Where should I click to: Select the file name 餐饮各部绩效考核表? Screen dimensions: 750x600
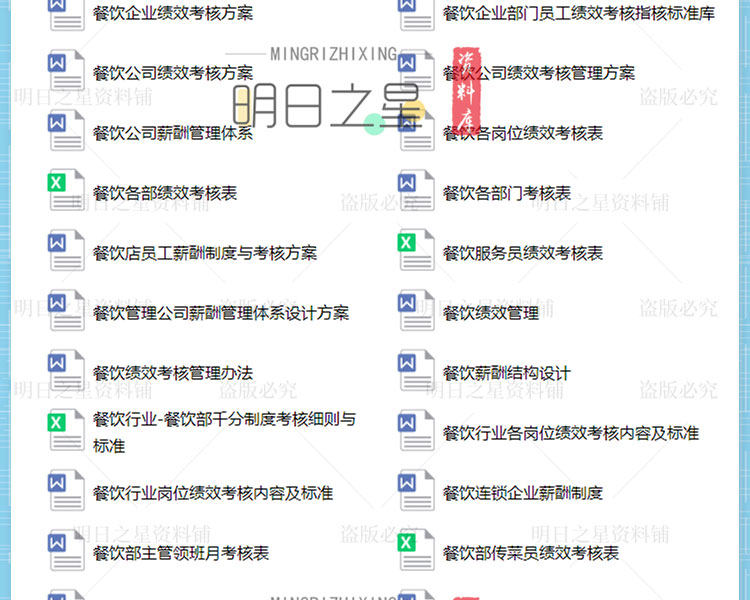pos(165,193)
